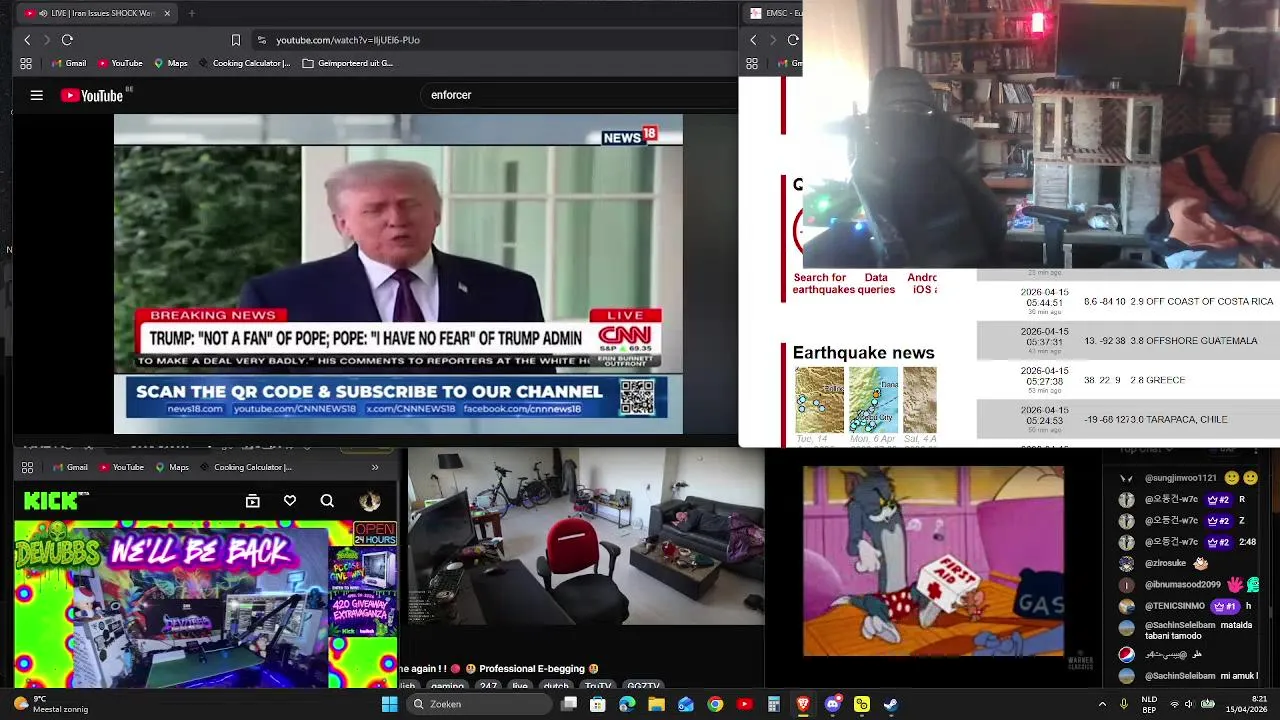The image size is (1280, 720).
Task: Select the LIVE Iran Issues SHOCK tab
Action: 95,13
